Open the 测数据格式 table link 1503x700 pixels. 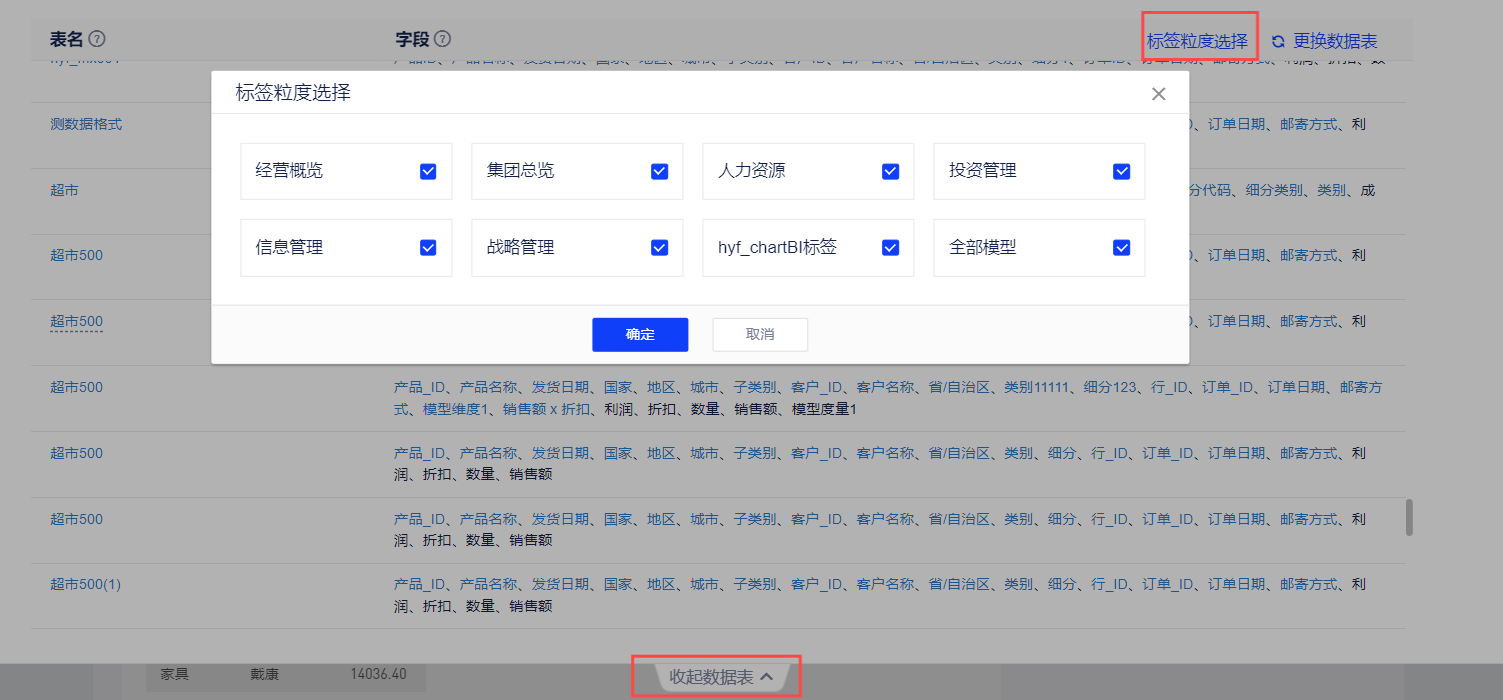(86, 125)
